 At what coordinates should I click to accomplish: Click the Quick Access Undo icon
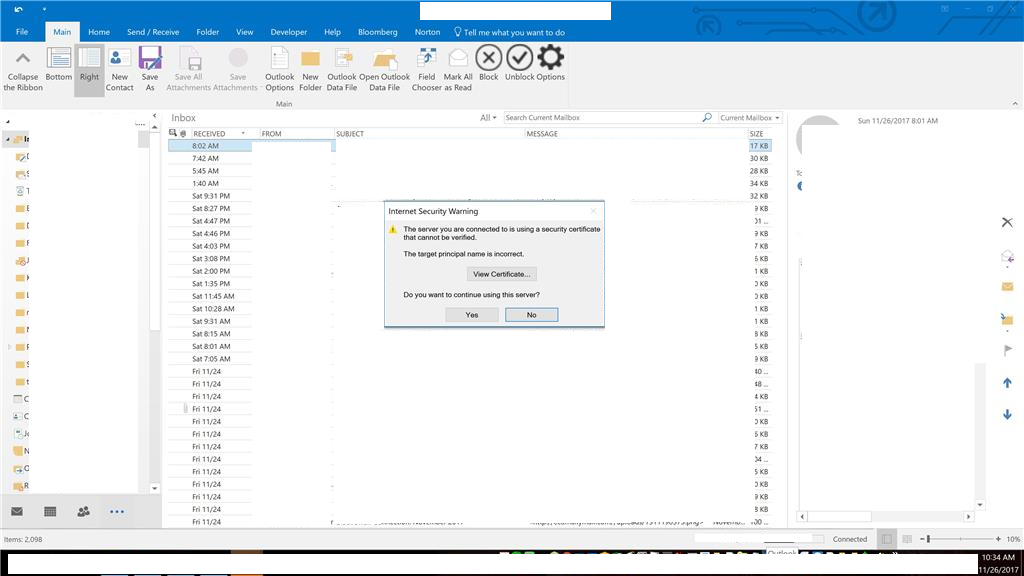pos(18,9)
